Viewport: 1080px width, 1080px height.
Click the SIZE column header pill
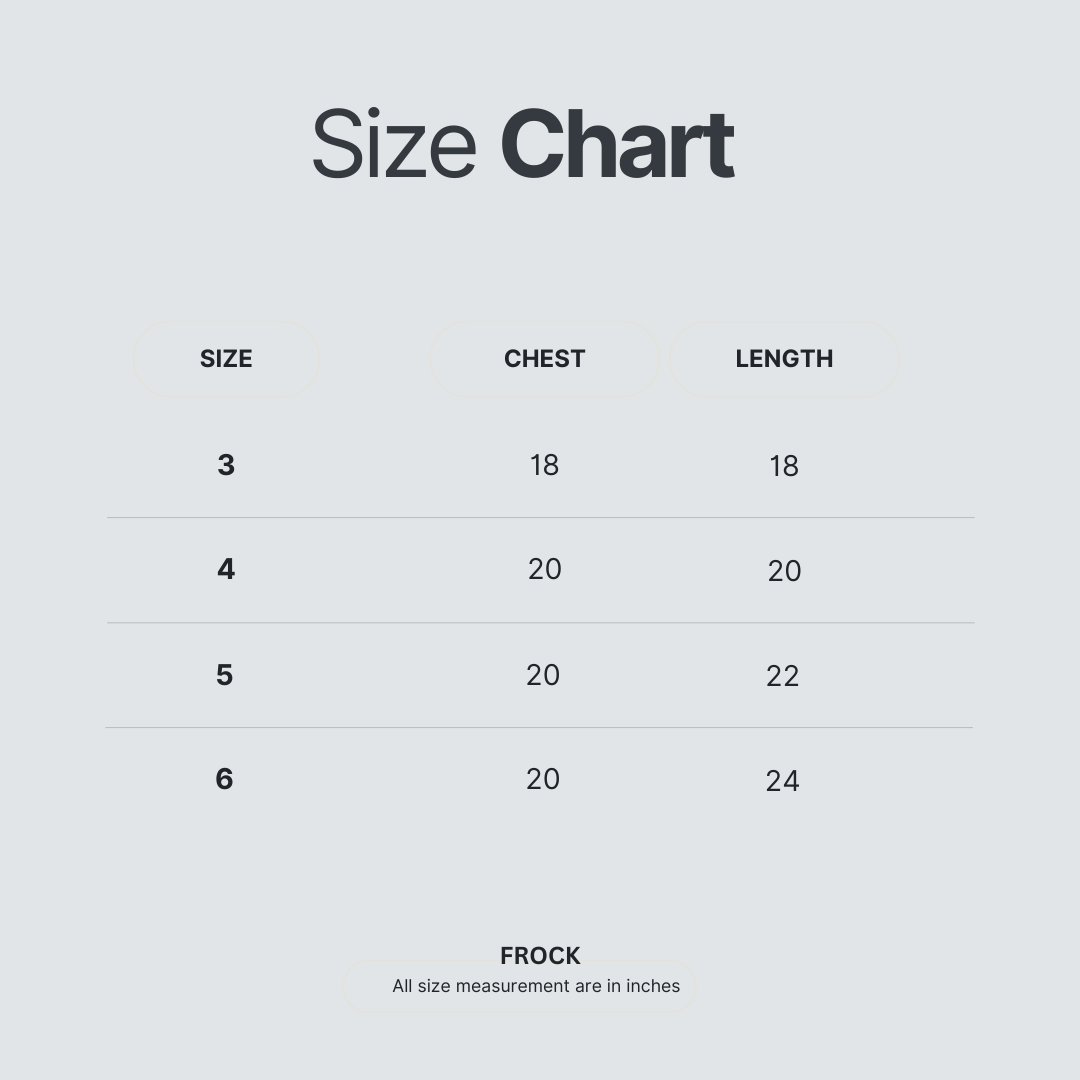226,359
